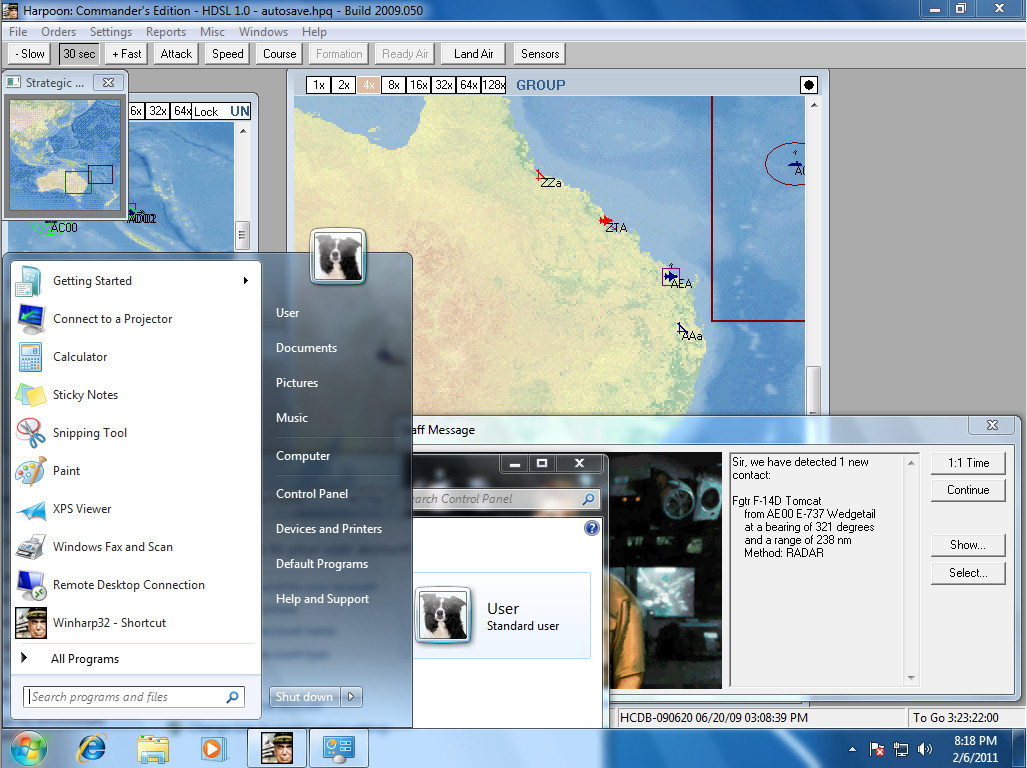Select the AAa unit on the map
The height and width of the screenshot is (768, 1027).
(x=682, y=329)
